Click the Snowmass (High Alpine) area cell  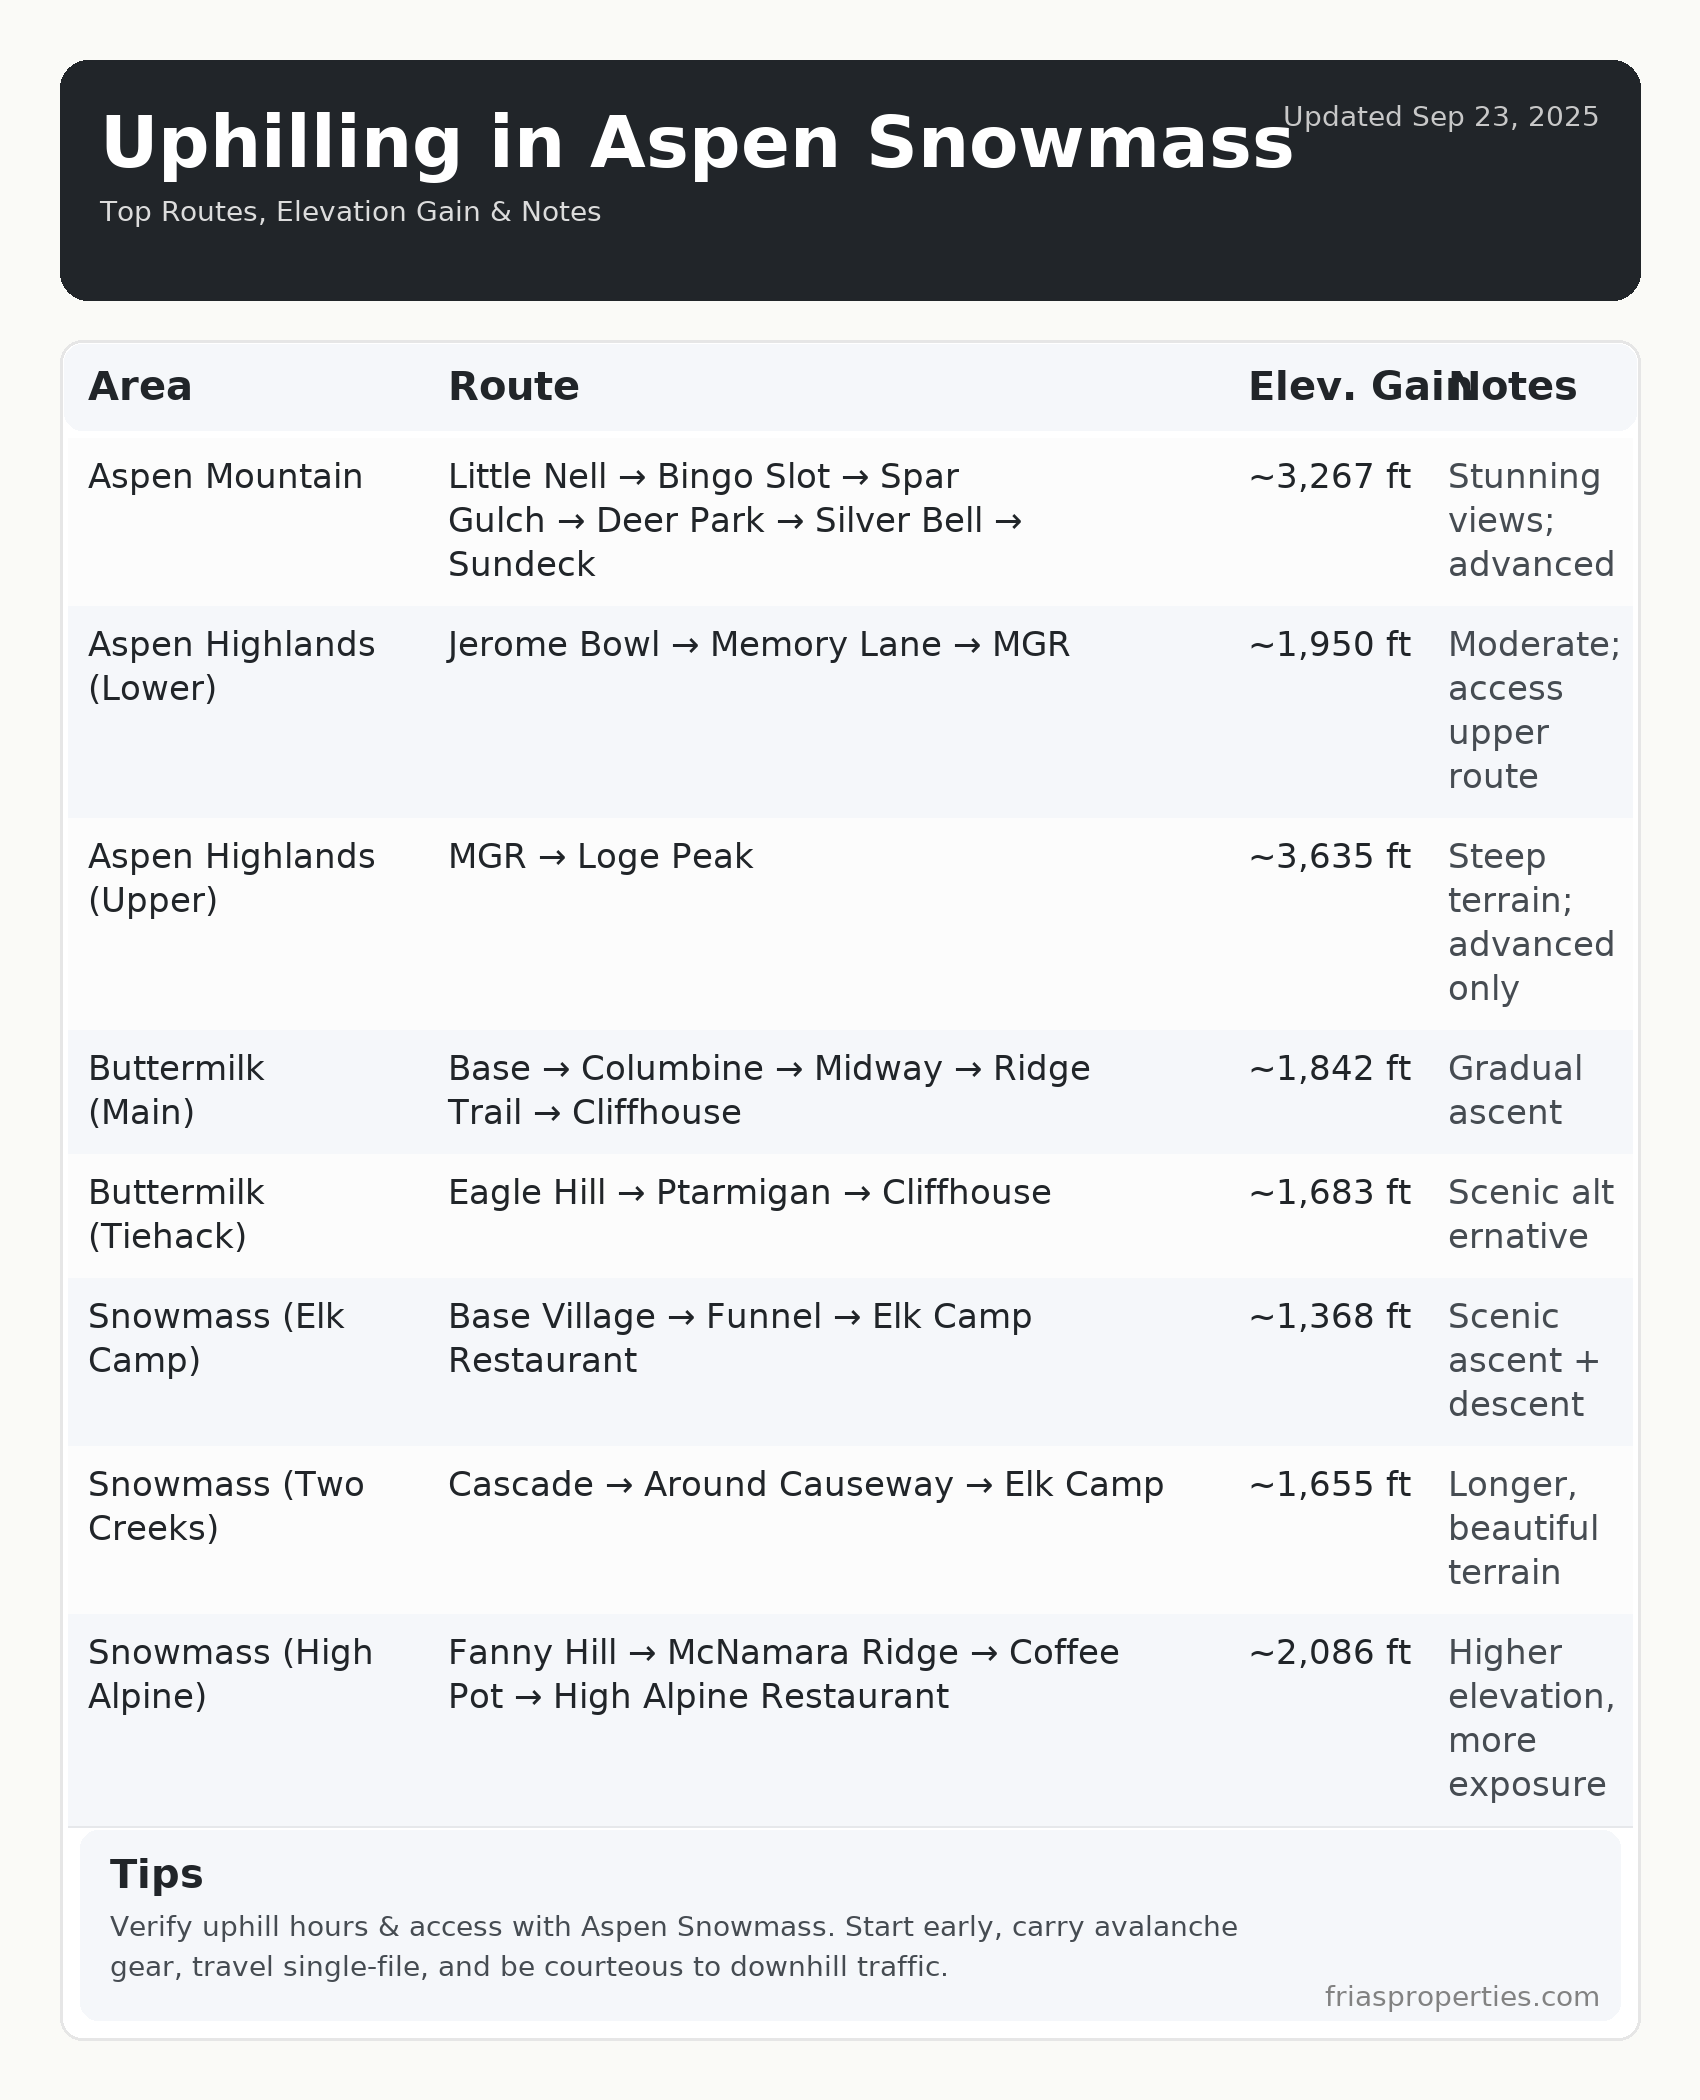pos(230,1674)
